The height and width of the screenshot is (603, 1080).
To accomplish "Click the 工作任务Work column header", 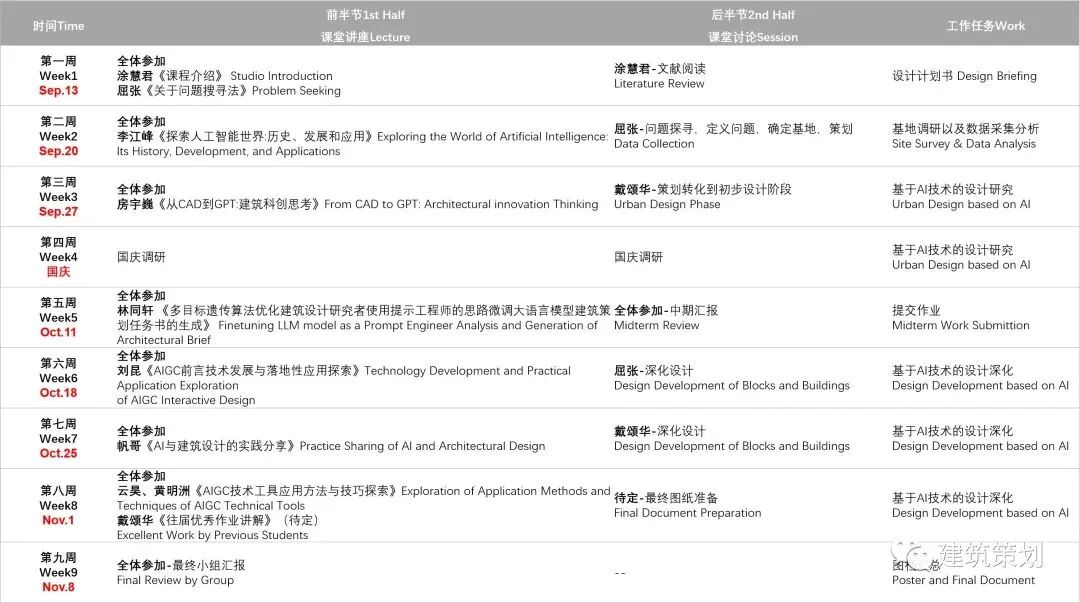I will point(985,26).
